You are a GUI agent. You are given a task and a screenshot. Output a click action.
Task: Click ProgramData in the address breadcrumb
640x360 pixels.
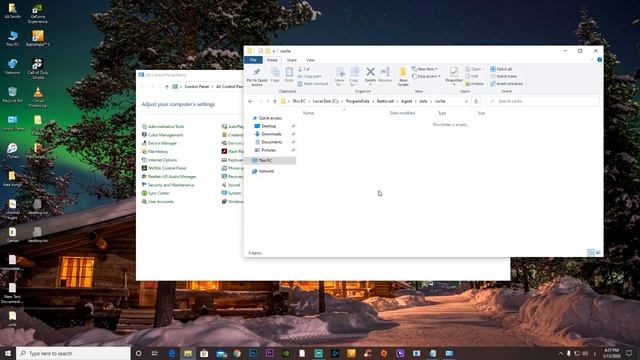[357, 101]
